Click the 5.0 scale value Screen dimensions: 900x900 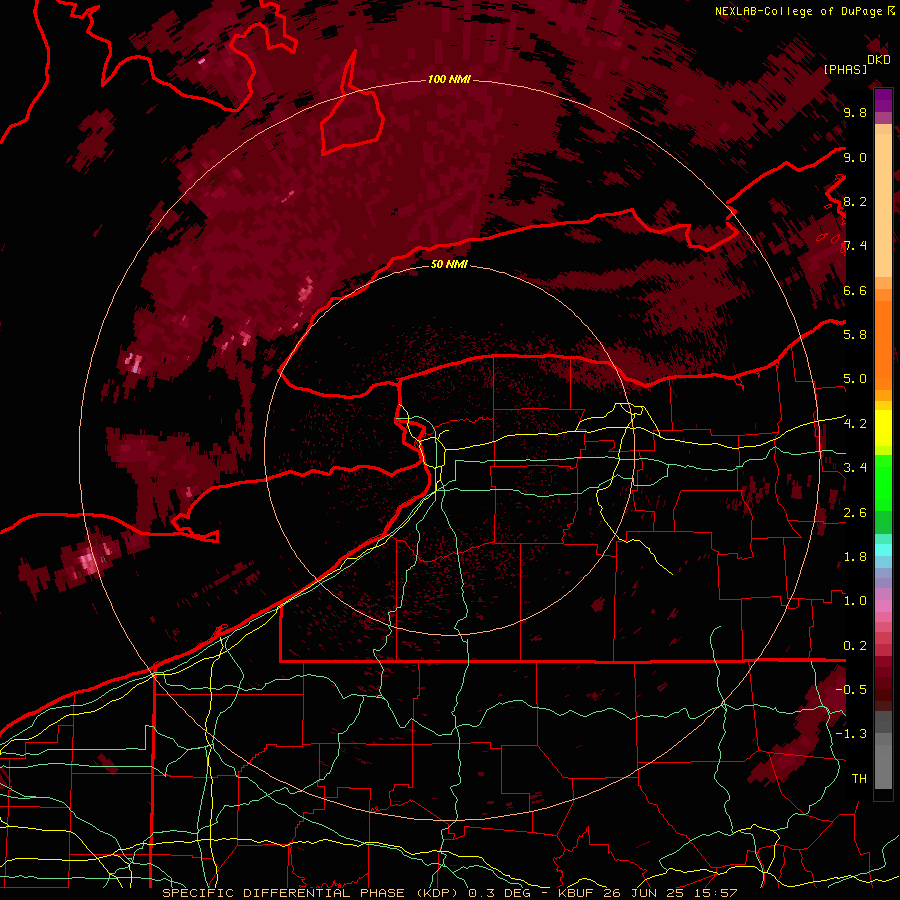tap(855, 379)
